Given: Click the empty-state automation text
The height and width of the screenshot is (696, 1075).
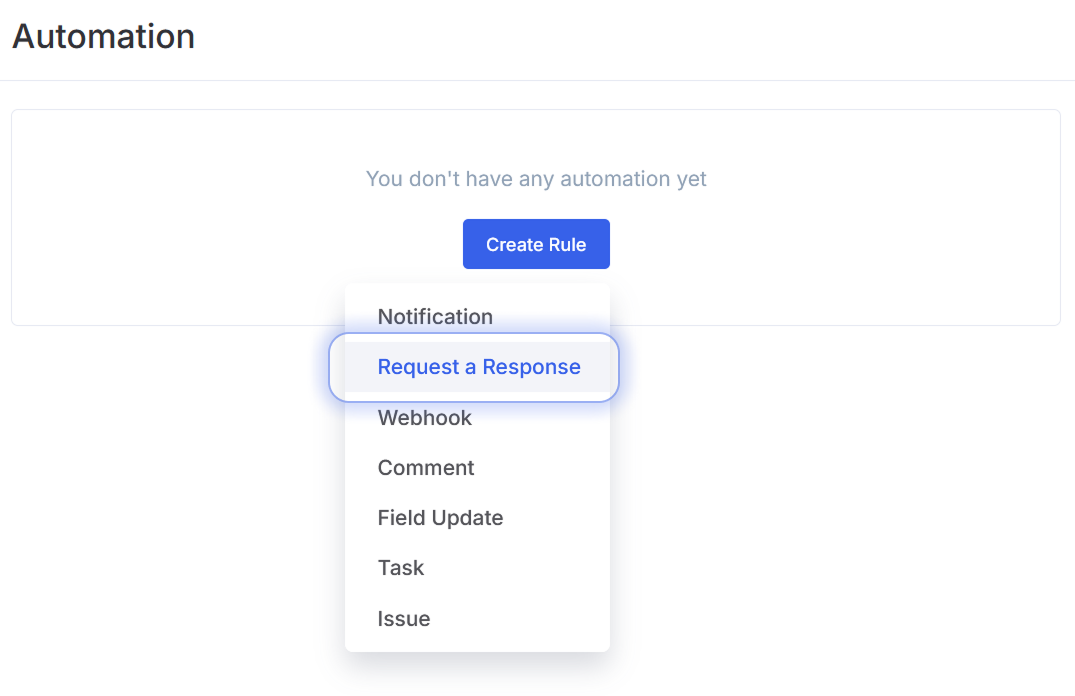Looking at the screenshot, I should click(536, 179).
